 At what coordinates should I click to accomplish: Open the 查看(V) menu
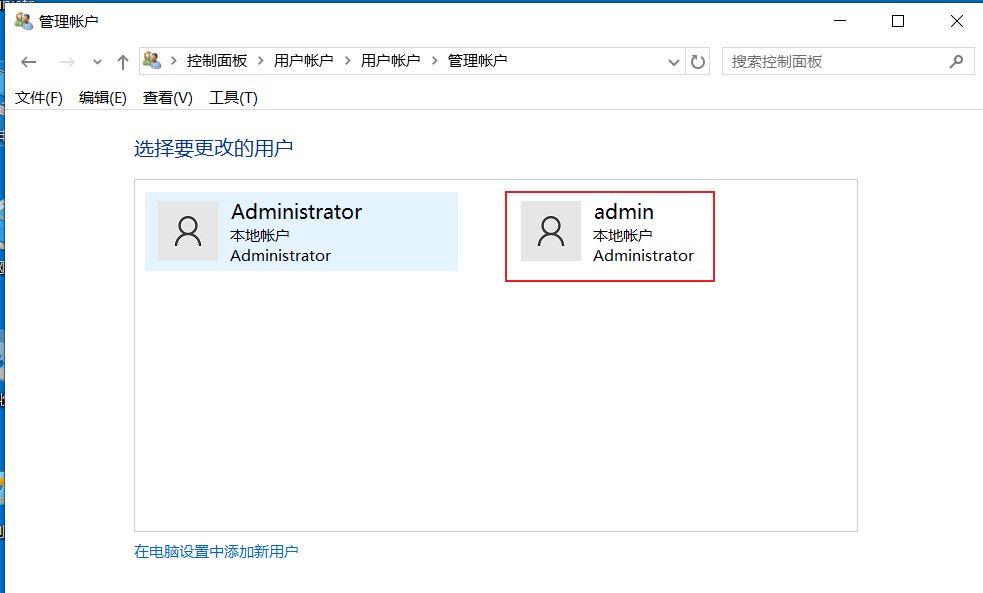[167, 97]
